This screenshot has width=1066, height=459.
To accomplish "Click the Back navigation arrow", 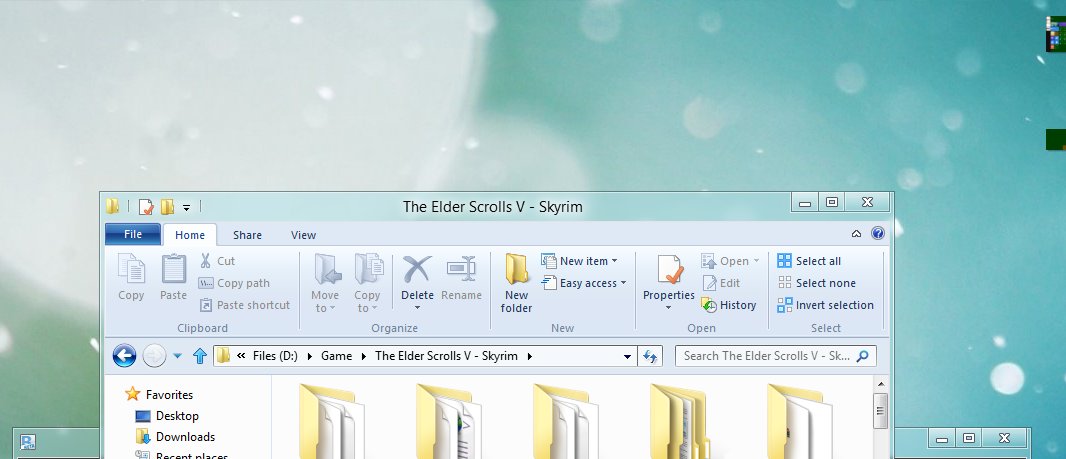I will 124,356.
